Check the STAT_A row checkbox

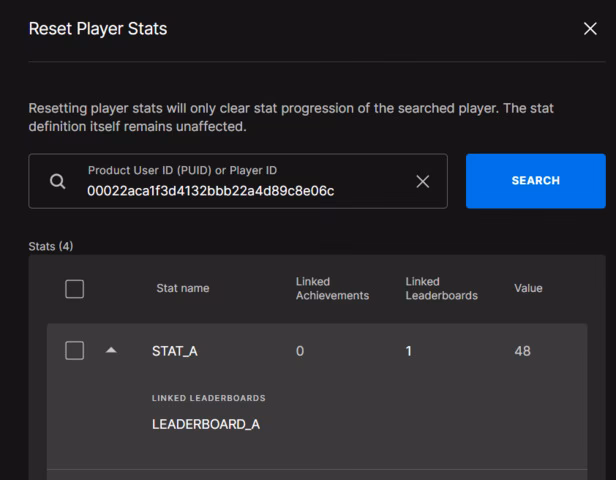tap(74, 350)
